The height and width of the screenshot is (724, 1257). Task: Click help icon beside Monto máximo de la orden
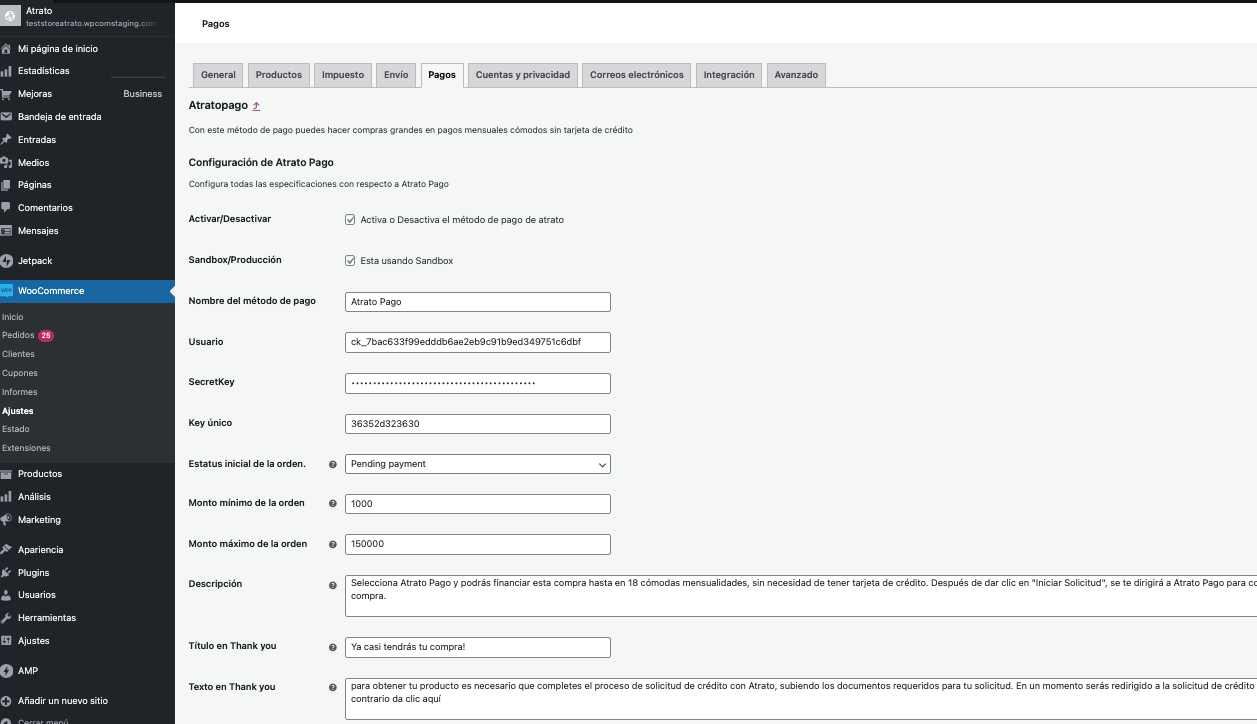pos(333,545)
